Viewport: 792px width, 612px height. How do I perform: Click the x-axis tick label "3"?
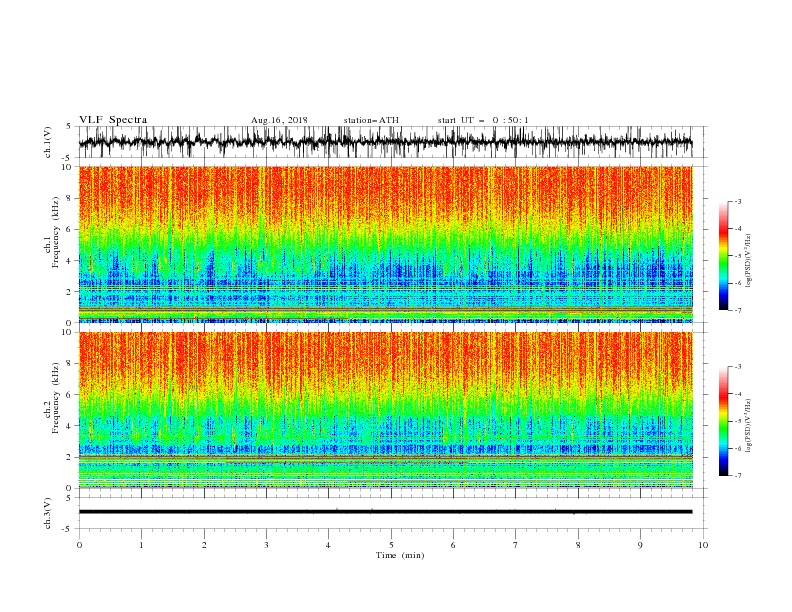pos(266,545)
